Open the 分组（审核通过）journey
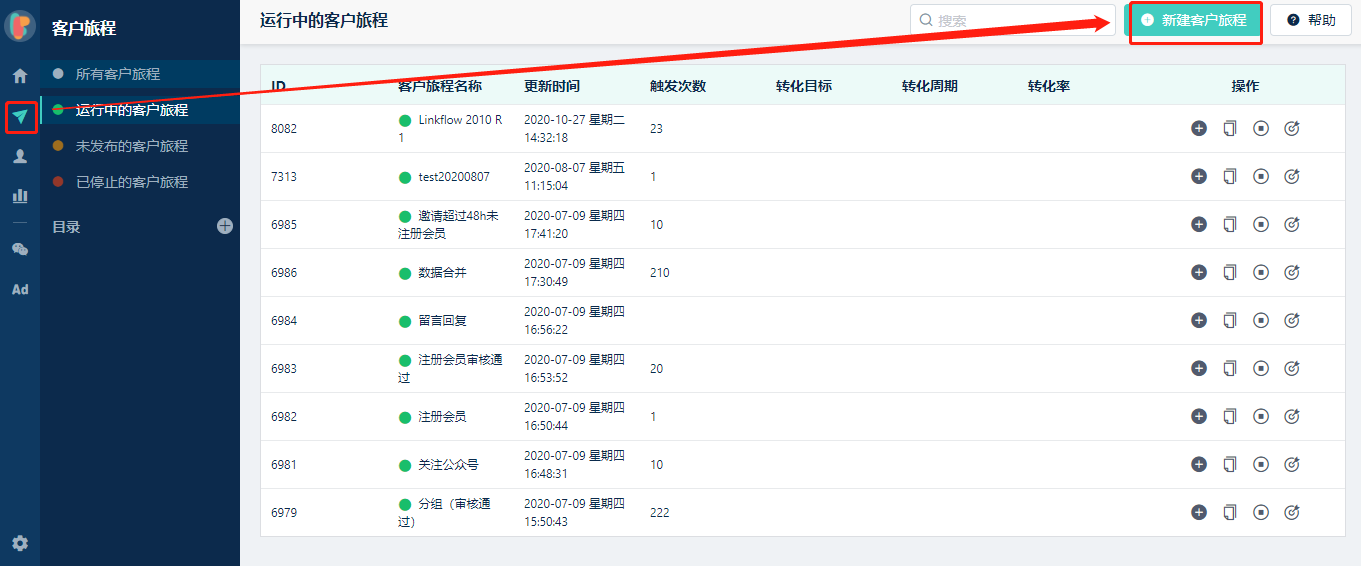 coord(446,513)
